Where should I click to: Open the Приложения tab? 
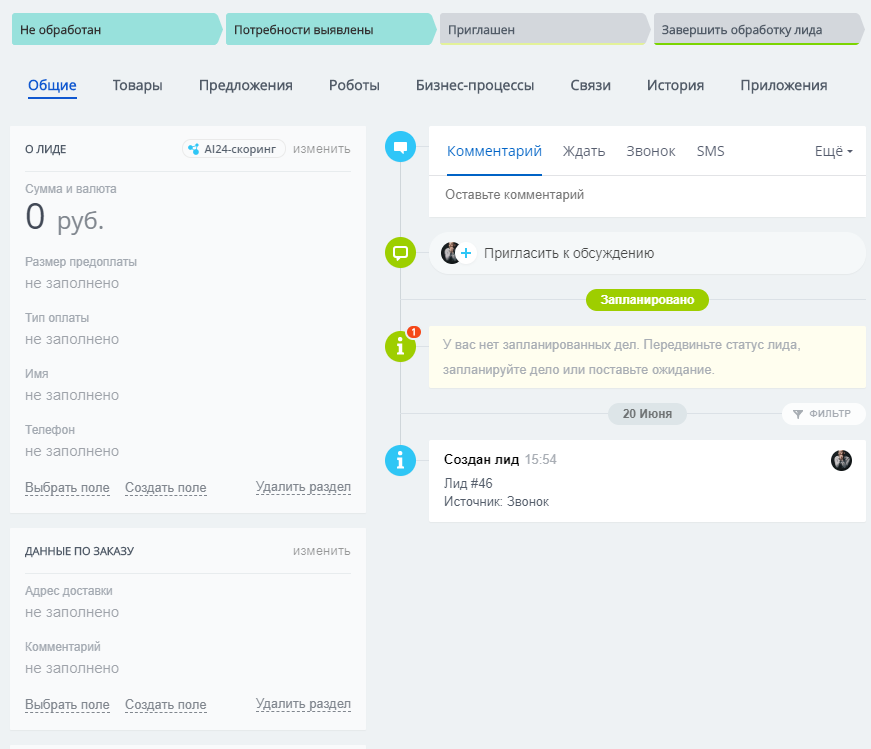(783, 86)
